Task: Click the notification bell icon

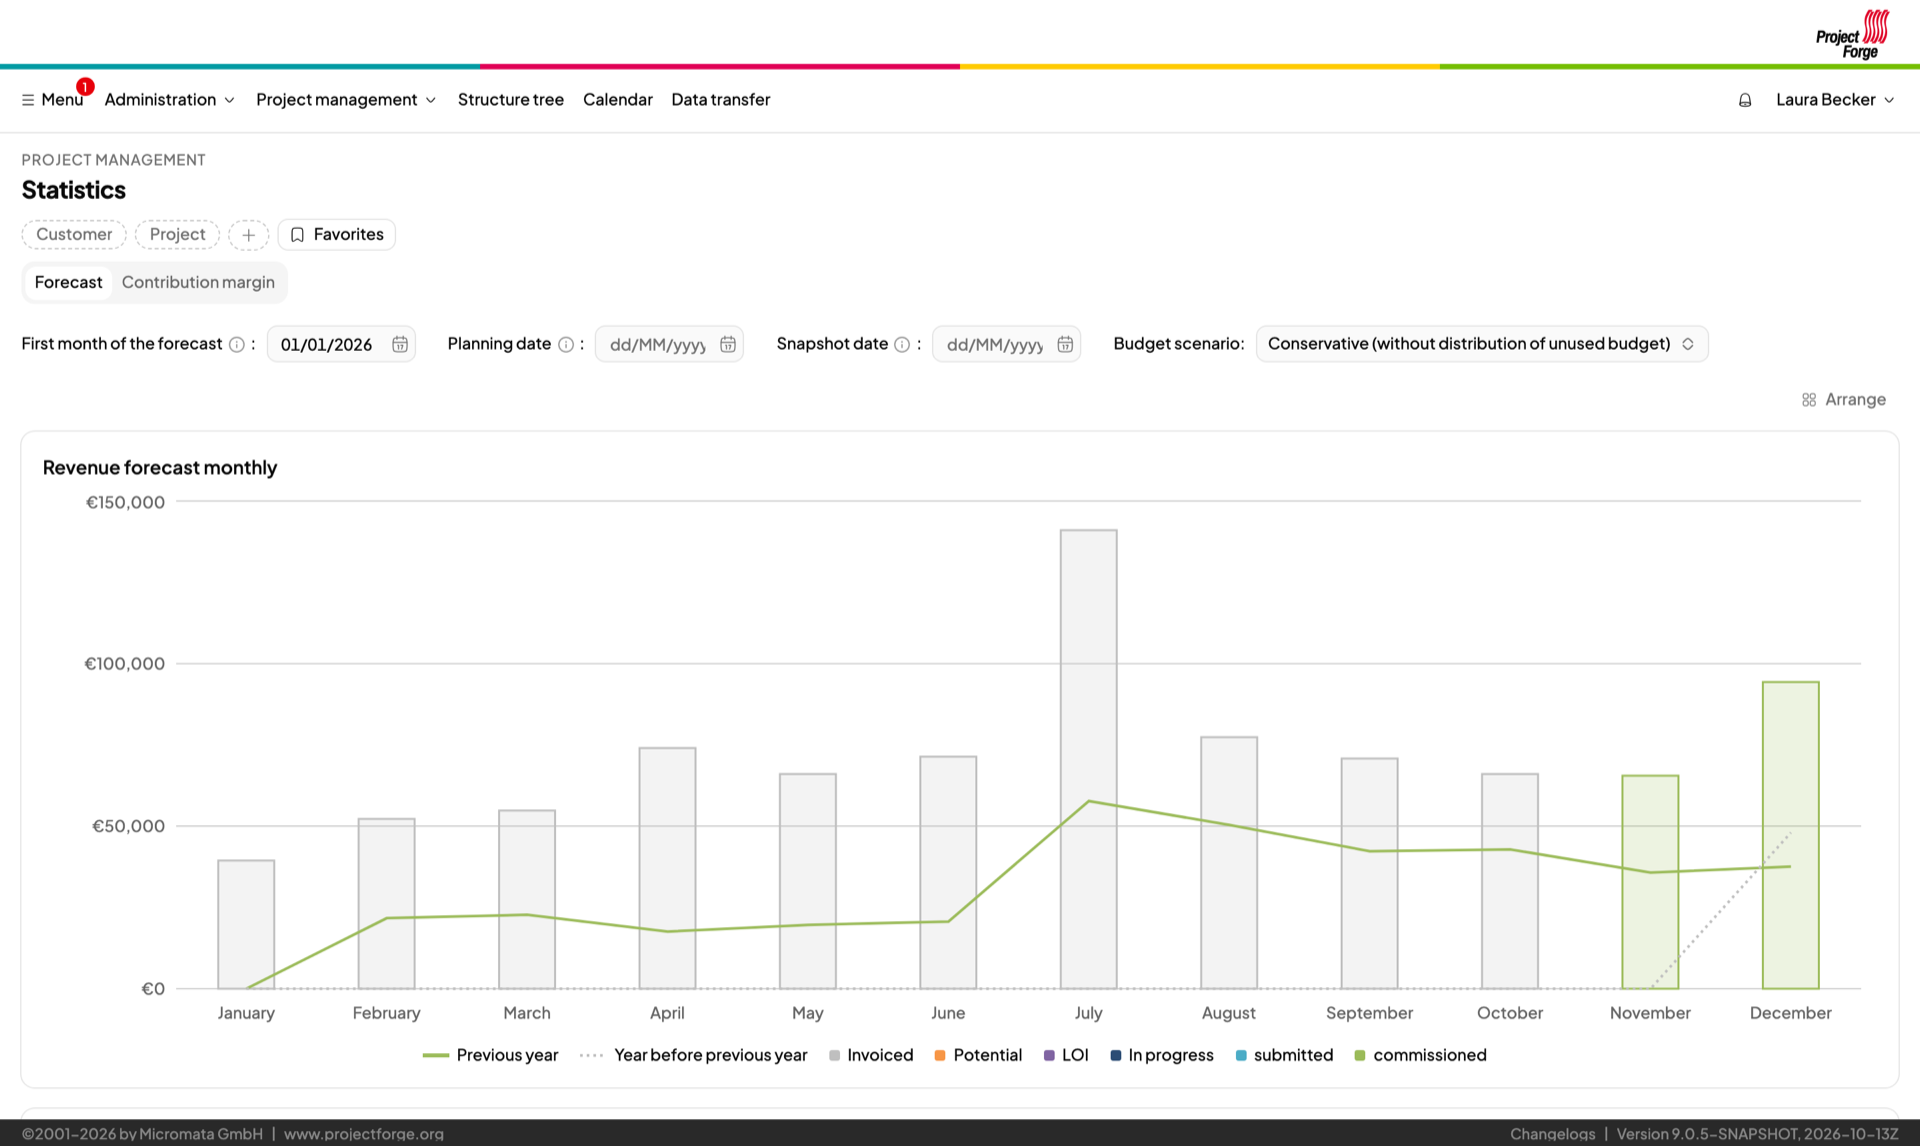Action: click(x=1745, y=100)
